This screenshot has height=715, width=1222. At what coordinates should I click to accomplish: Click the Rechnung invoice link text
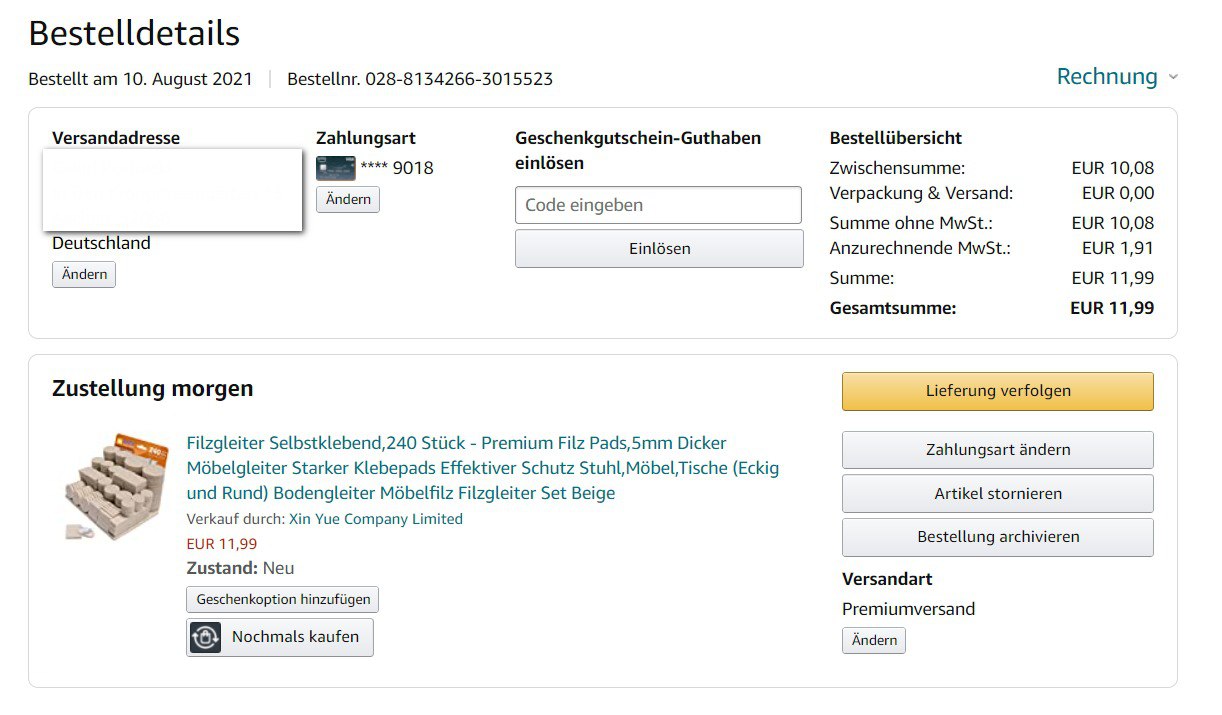pos(1107,77)
